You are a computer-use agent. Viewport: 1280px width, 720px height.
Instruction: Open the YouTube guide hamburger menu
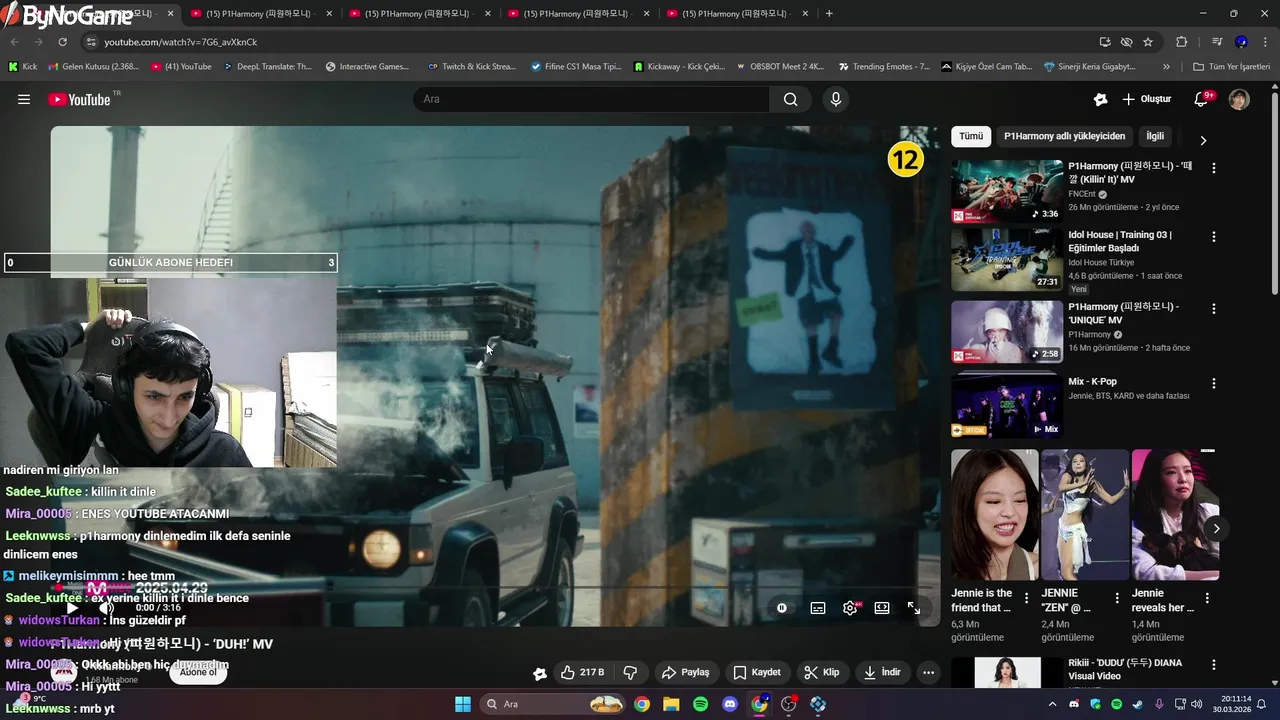coord(24,99)
